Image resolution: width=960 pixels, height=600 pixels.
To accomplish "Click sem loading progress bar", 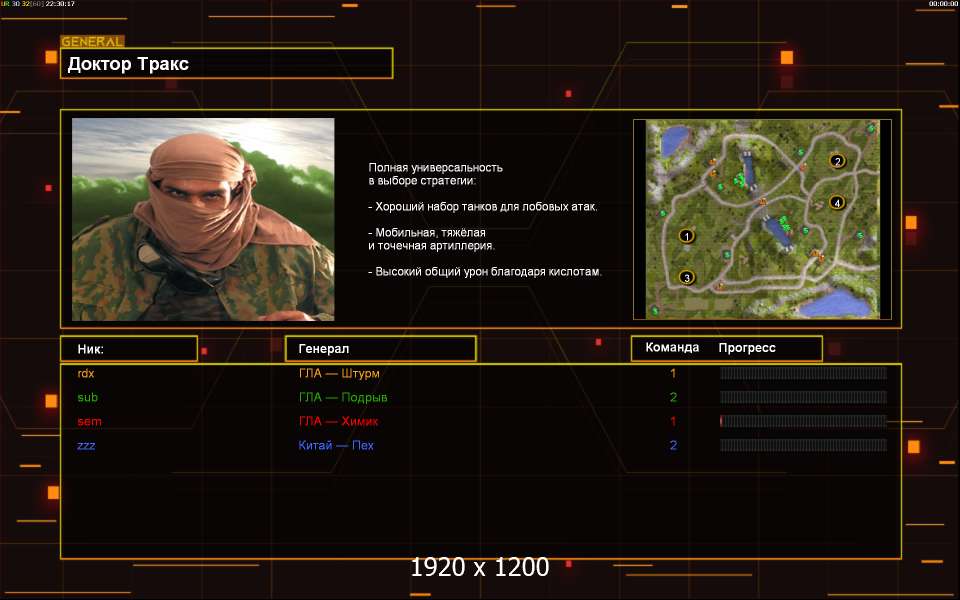I will click(x=803, y=421).
